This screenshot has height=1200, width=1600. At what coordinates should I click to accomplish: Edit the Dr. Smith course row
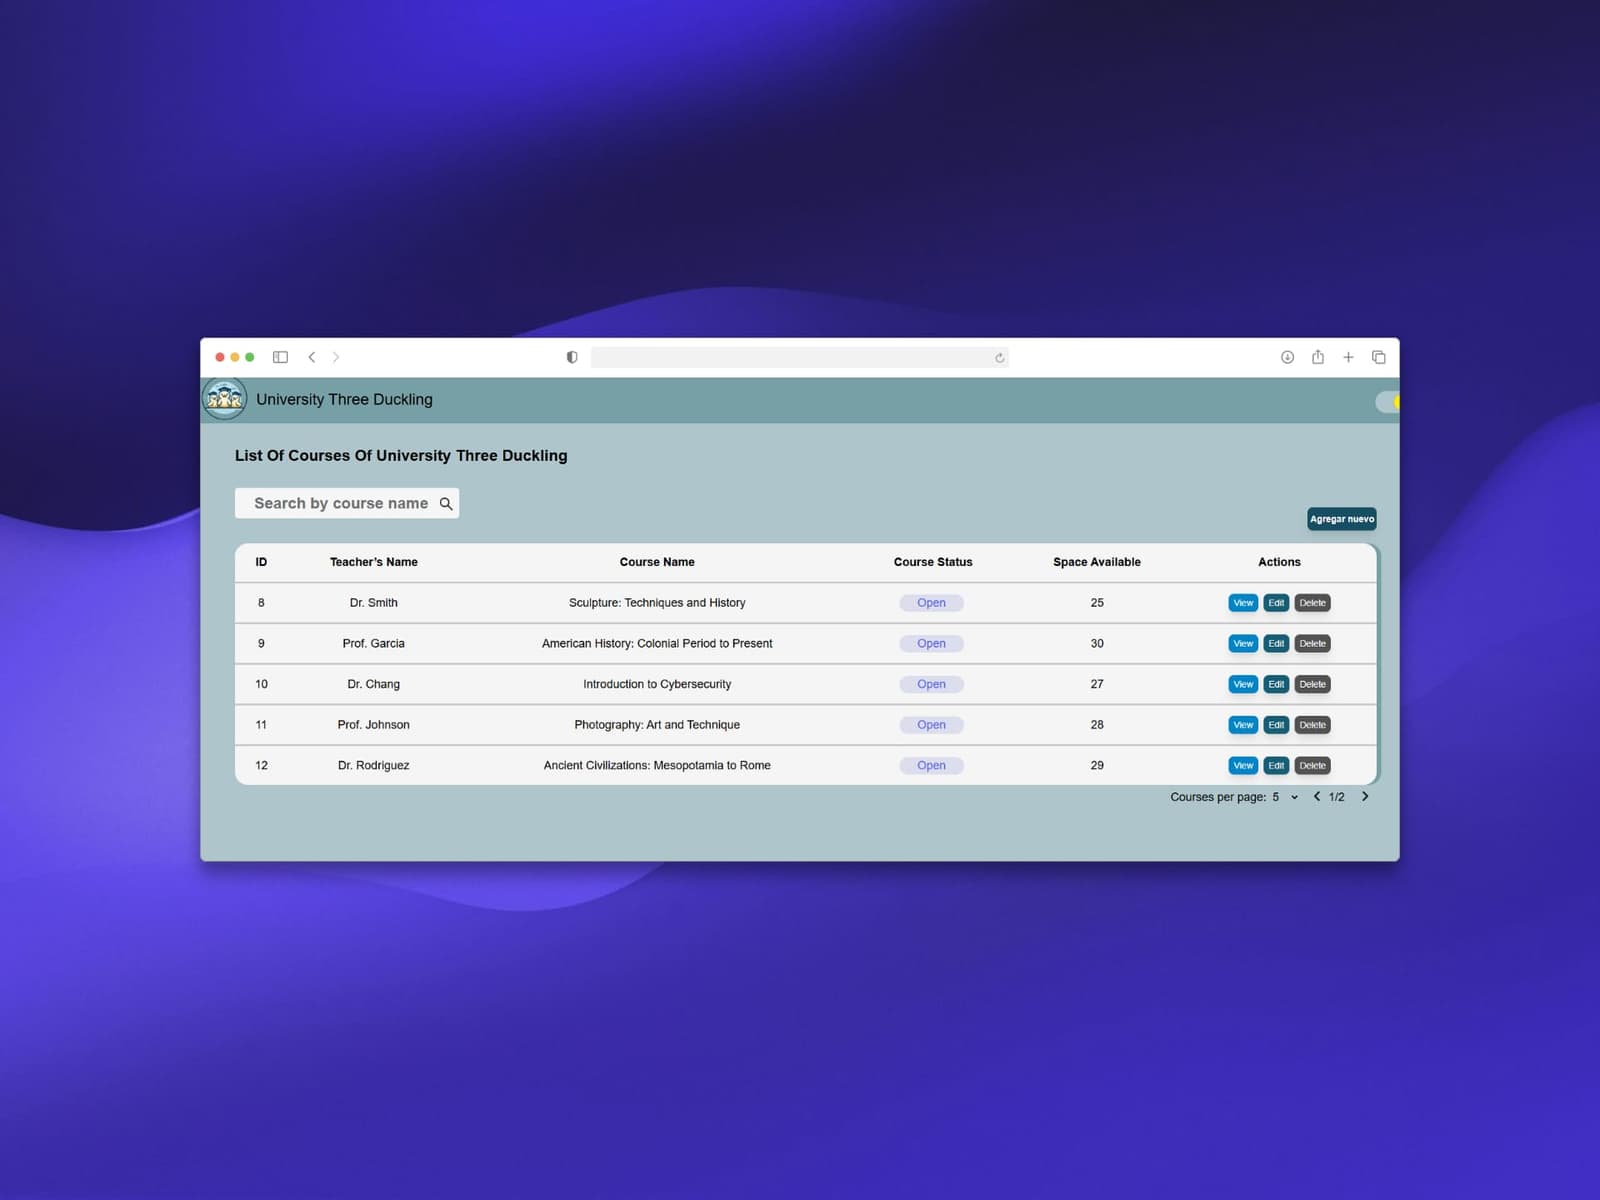1276,603
